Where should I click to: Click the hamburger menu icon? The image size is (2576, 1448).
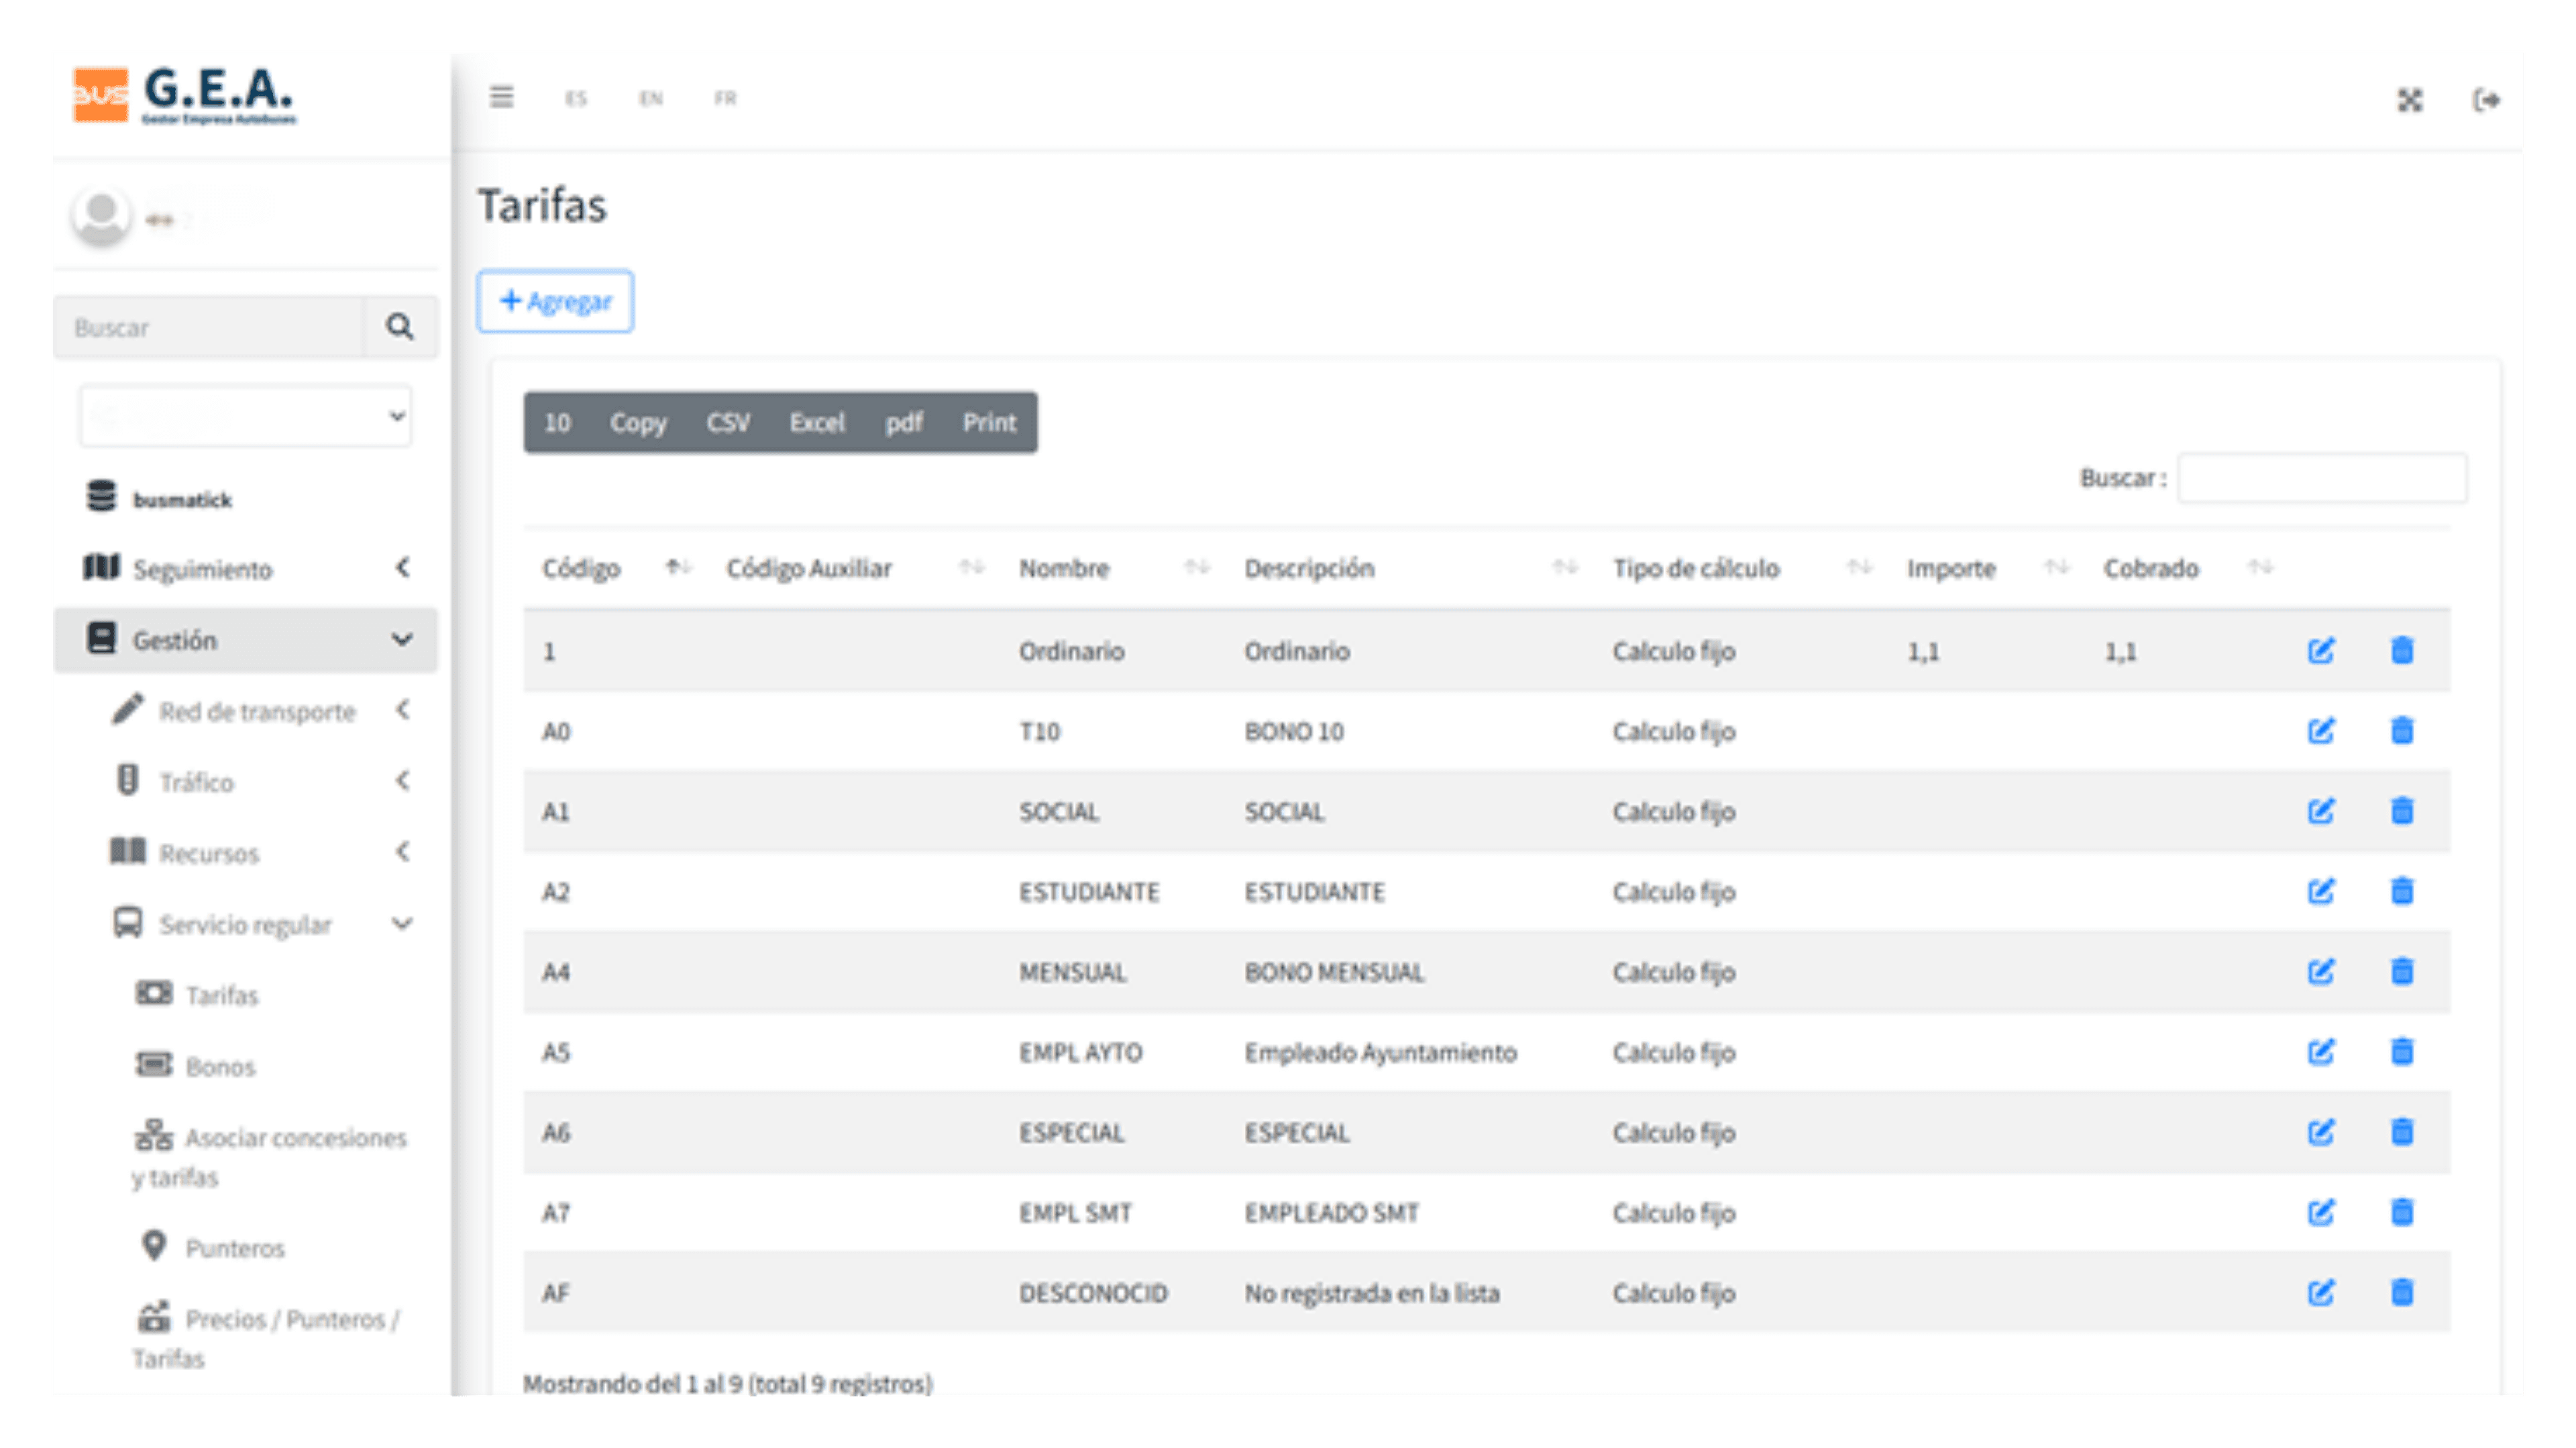[x=501, y=97]
